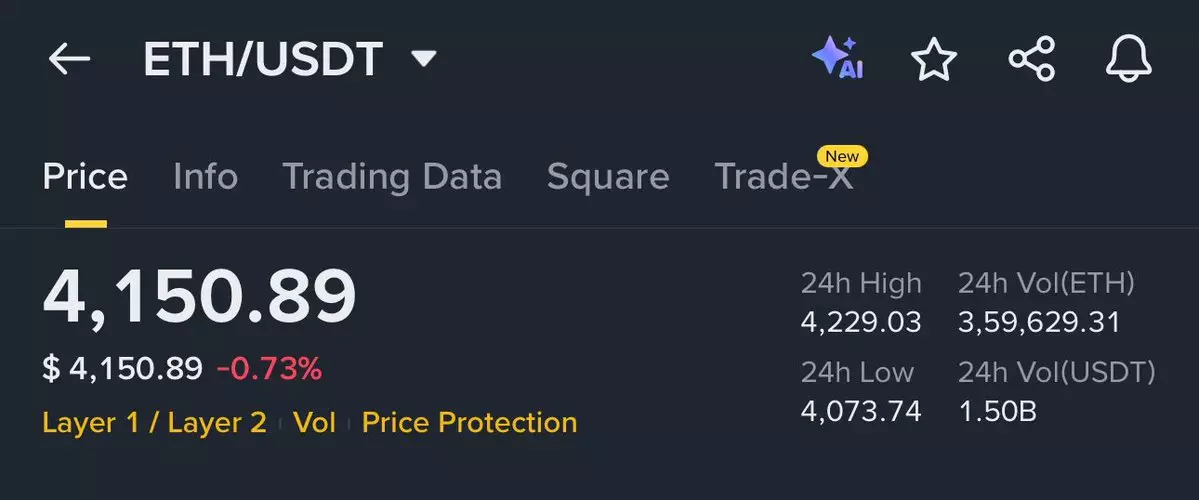
Task: Open the Price Protection link
Action: point(469,422)
